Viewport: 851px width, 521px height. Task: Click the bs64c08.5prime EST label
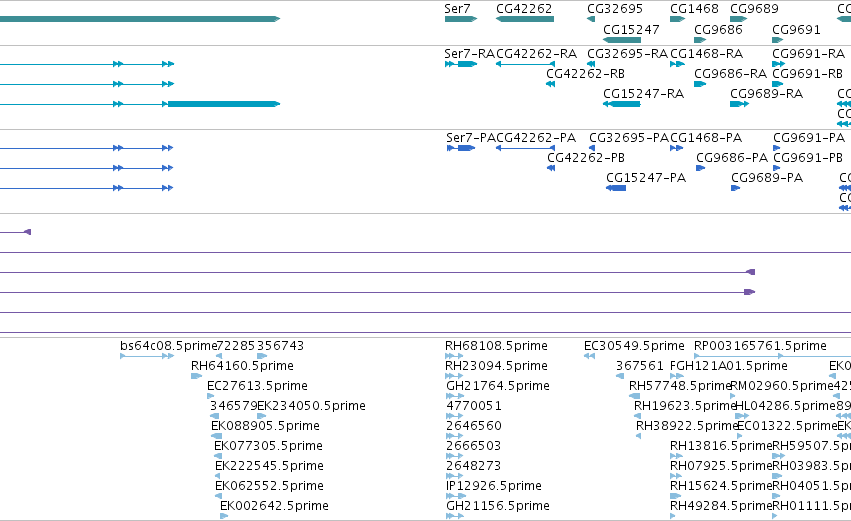(x=168, y=346)
